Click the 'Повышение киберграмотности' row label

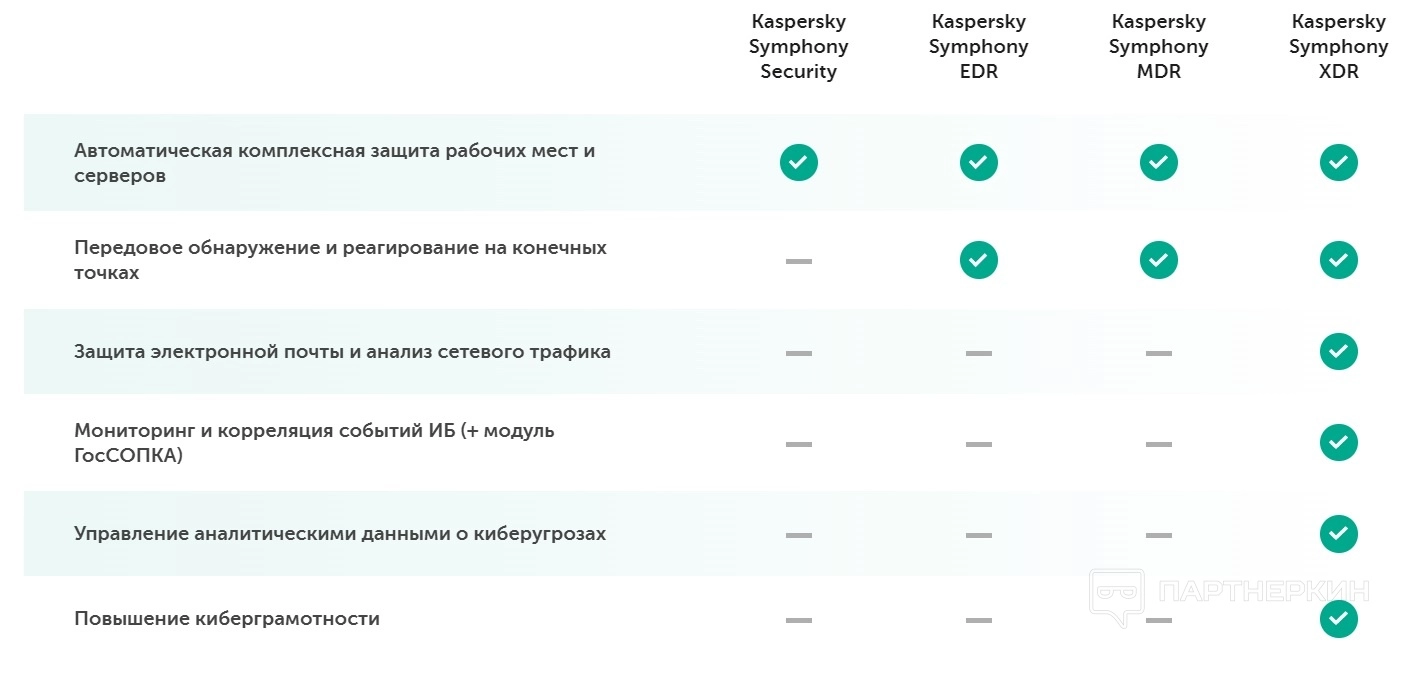227,619
